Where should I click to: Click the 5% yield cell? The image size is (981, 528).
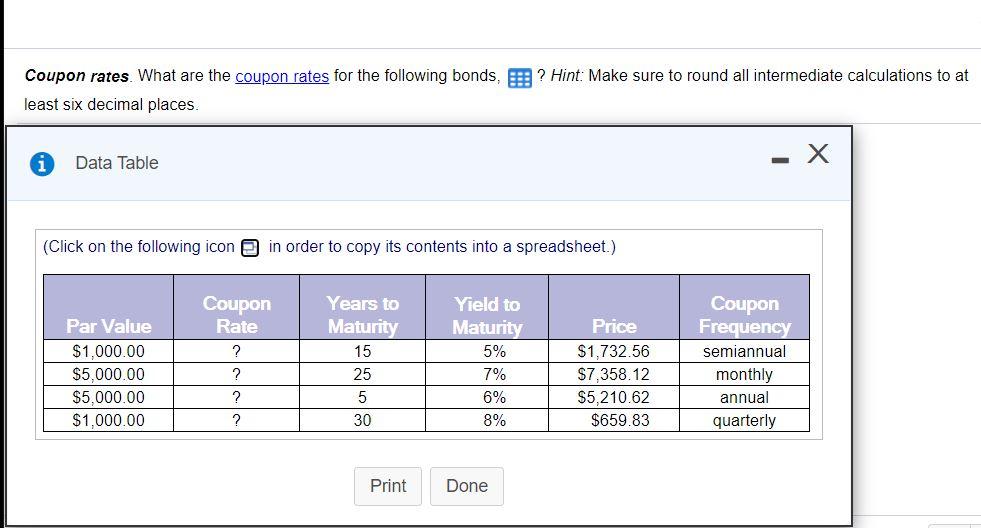487,352
